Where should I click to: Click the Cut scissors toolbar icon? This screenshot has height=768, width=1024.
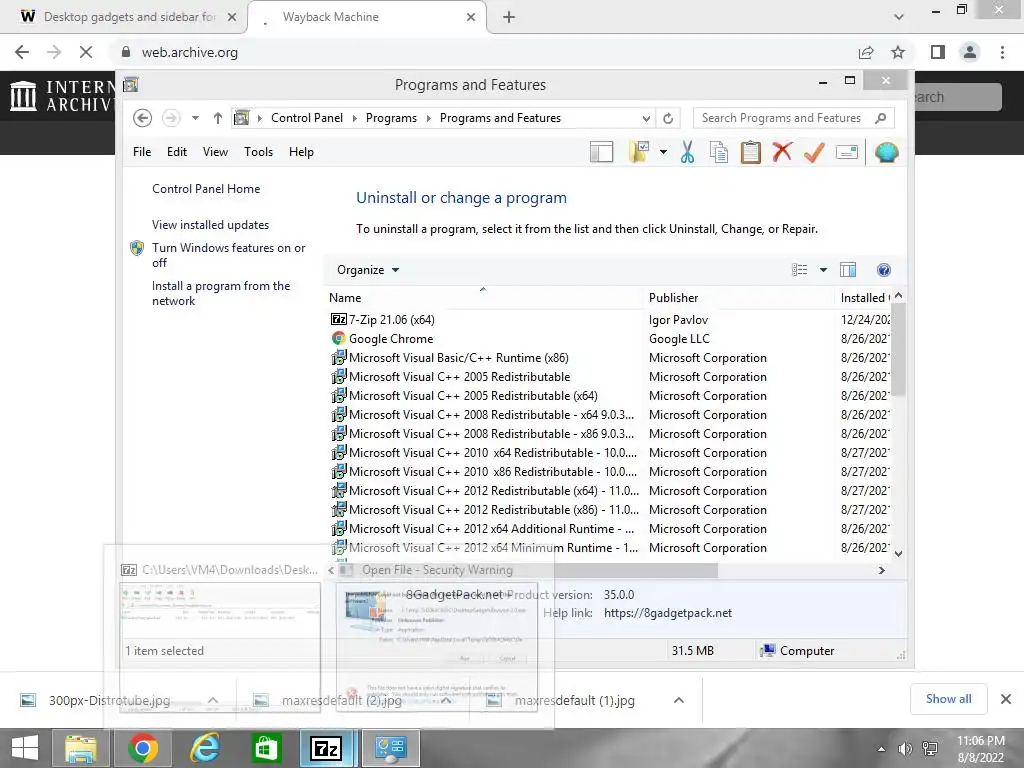687,152
